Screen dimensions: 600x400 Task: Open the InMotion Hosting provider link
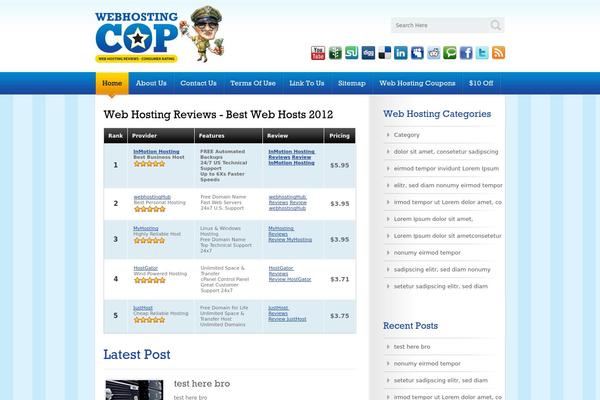[x=156, y=152]
